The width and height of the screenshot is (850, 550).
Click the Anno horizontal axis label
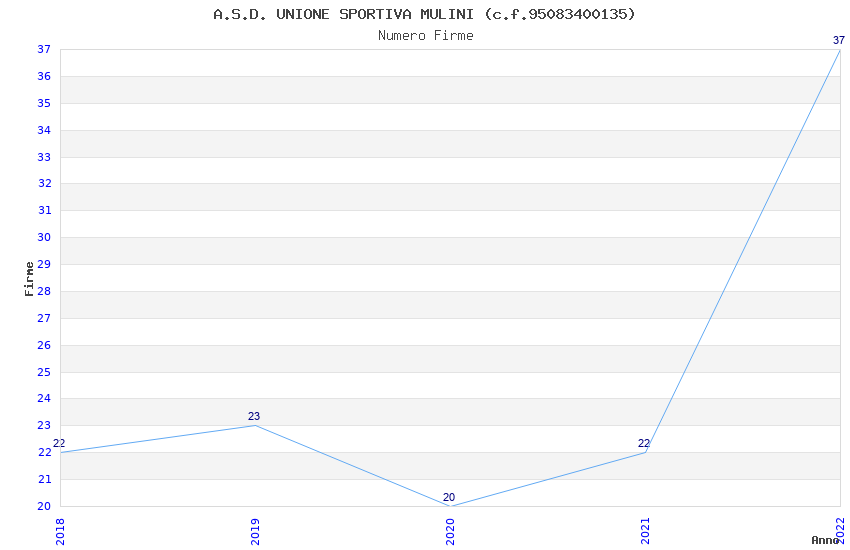pyautogui.click(x=825, y=540)
